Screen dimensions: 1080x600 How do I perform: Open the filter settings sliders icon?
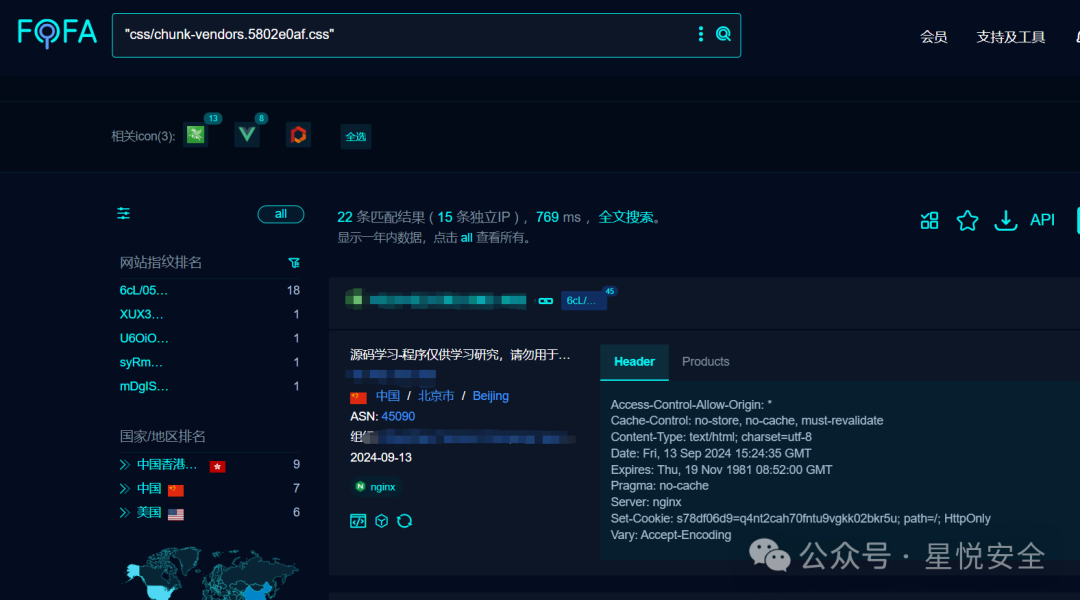123,214
